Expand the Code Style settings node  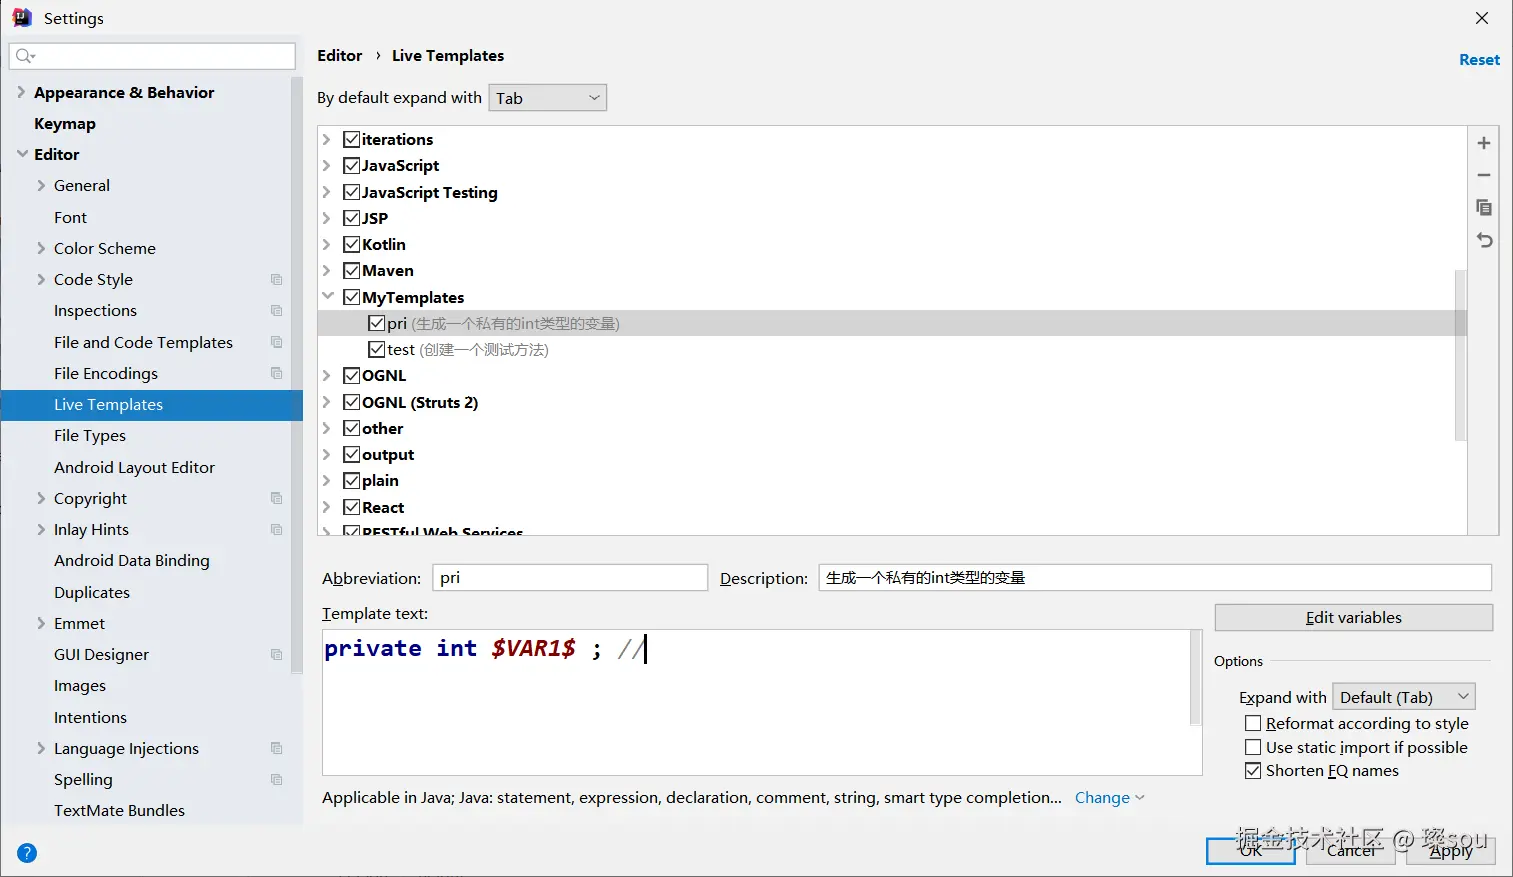(x=41, y=279)
